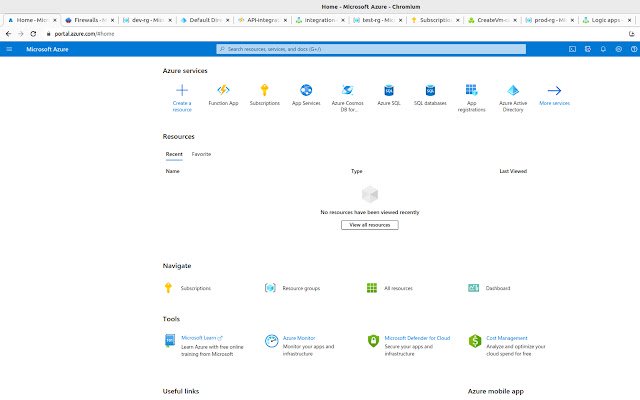Click the browser back arrow
The image size is (640, 400).
tap(9, 34)
